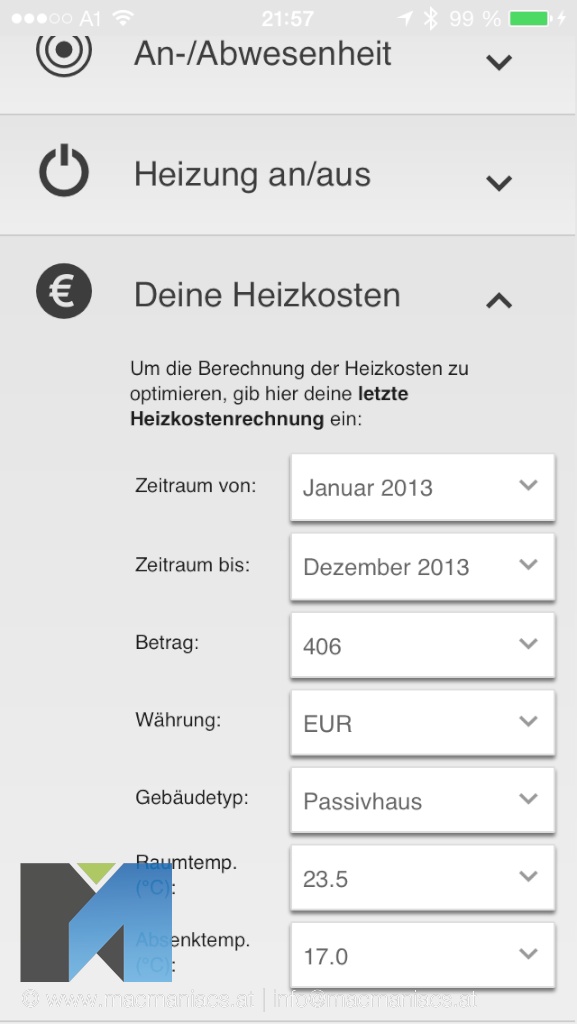Image resolution: width=577 pixels, height=1024 pixels.
Task: Open the Zeitraum von dropdown showing Januar 2013
Action: [423, 487]
